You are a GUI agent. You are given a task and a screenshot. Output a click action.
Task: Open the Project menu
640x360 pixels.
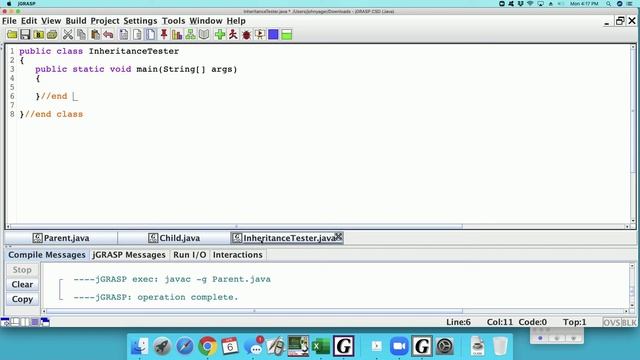click(105, 21)
